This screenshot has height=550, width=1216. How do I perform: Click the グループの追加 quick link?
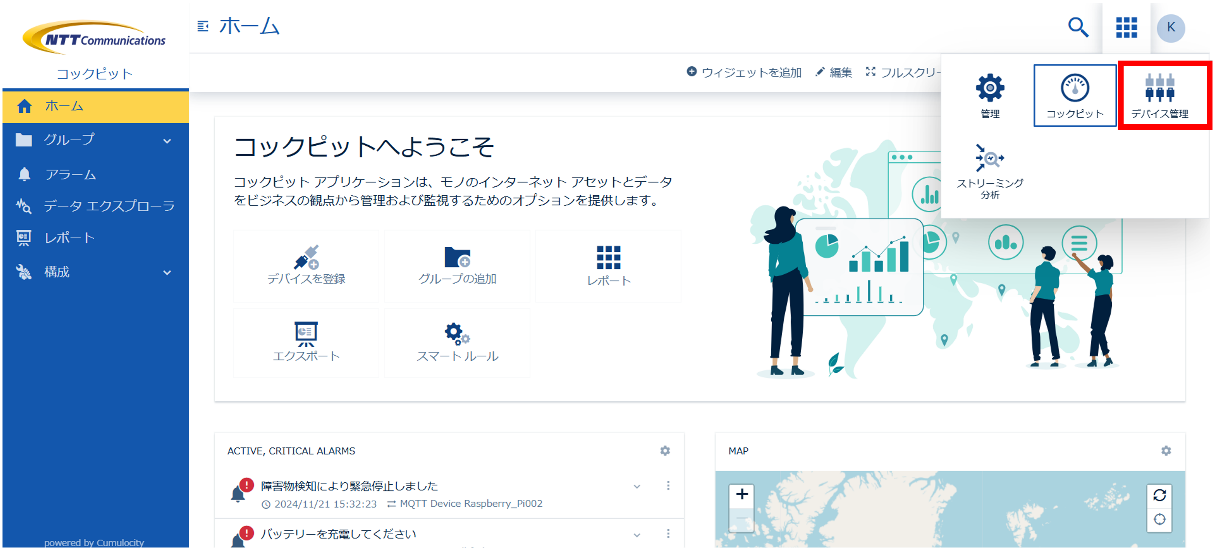[457, 265]
